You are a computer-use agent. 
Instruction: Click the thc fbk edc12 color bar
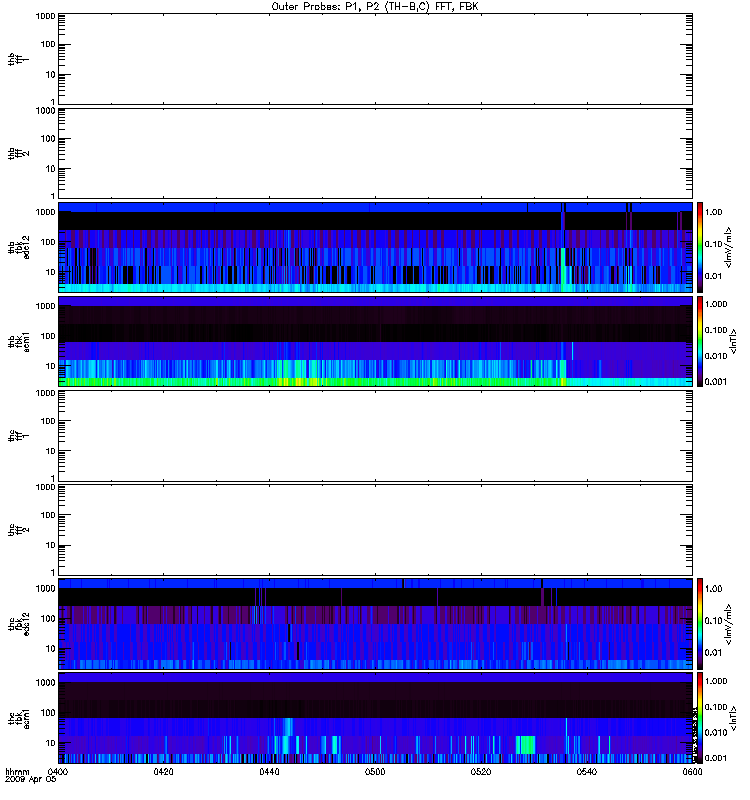pyautogui.click(x=700, y=623)
